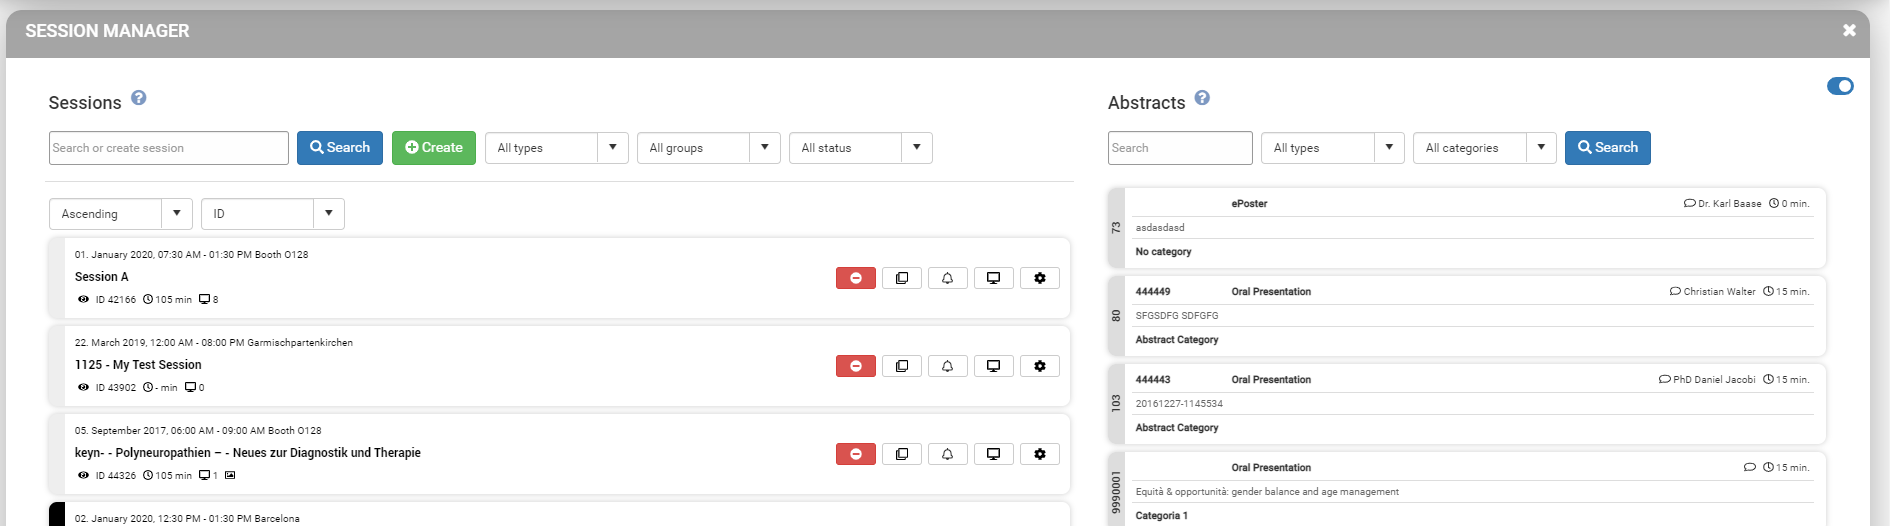Select abstract 444449 Oral Presentation
The width and height of the screenshot is (1890, 526).
[x=1467, y=316]
